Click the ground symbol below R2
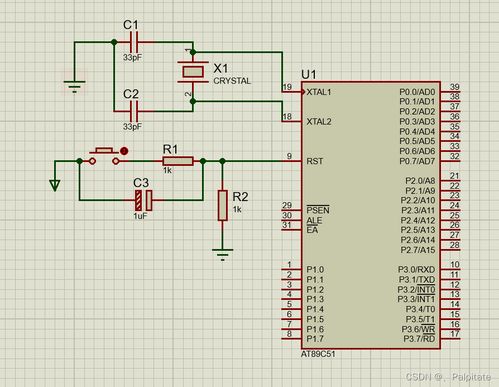Viewport: 499px width, 387px height. [x=223, y=254]
